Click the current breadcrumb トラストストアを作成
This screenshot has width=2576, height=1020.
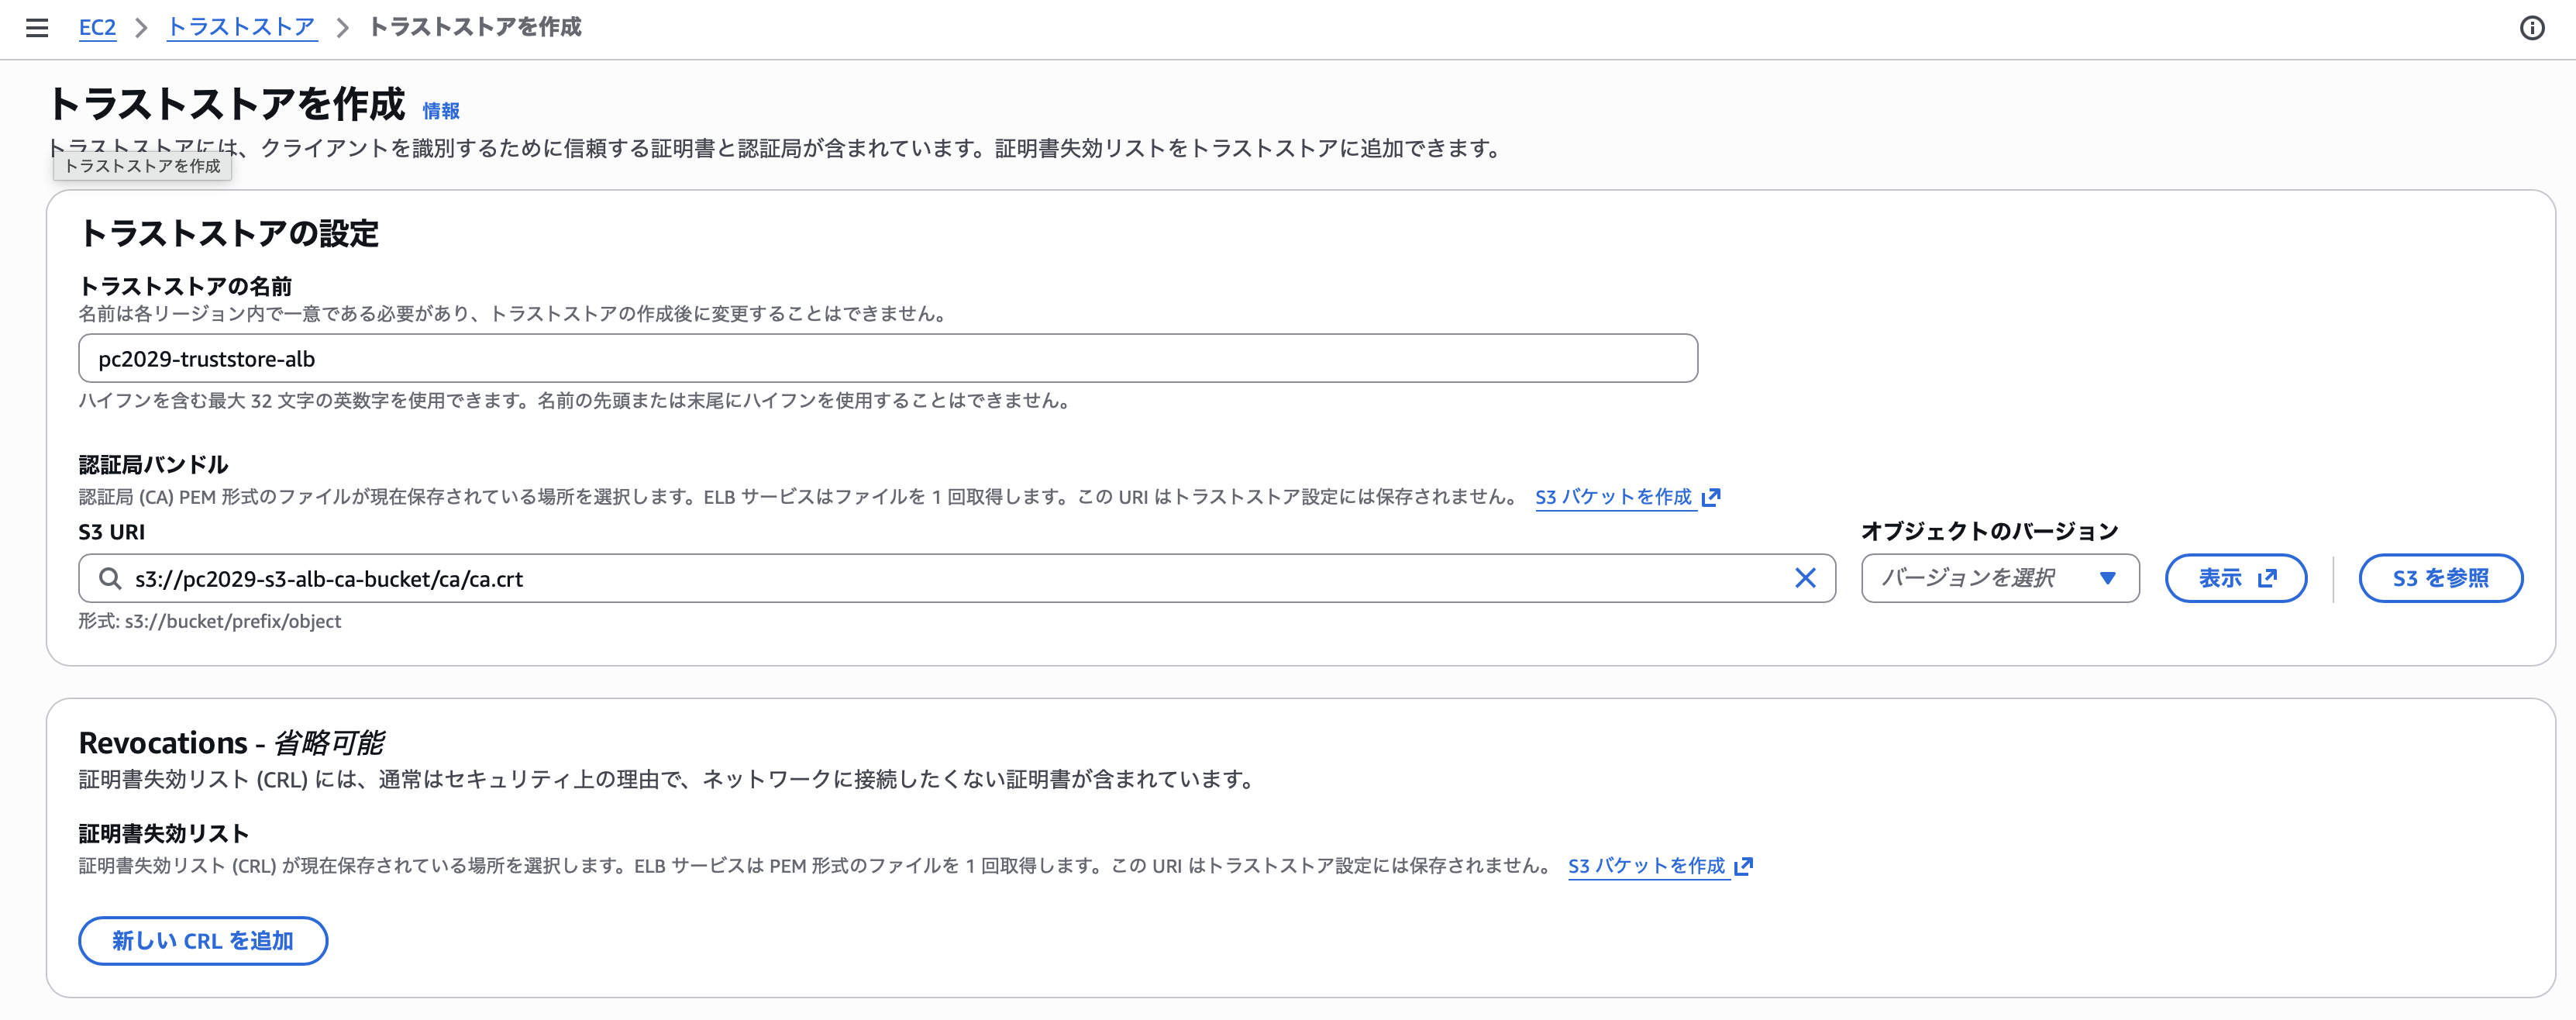click(x=475, y=27)
